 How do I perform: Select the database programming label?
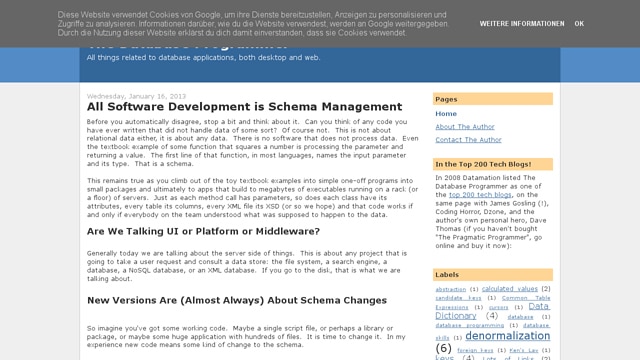(469, 325)
